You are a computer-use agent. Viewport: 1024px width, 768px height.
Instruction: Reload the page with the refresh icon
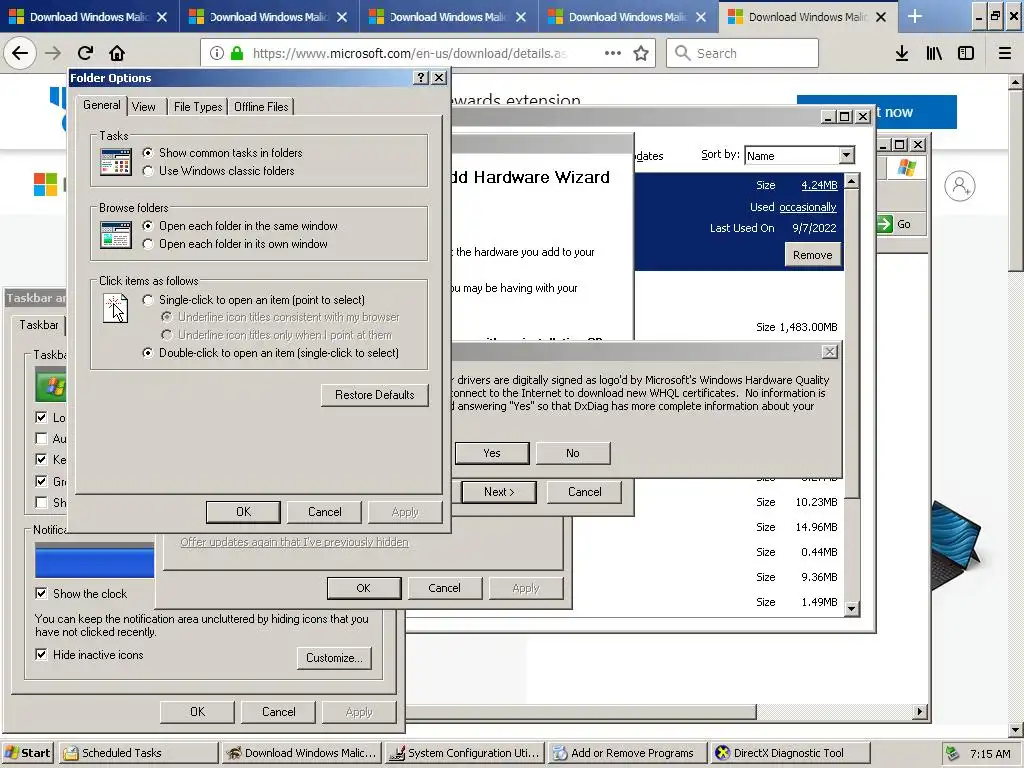pyautogui.click(x=86, y=53)
